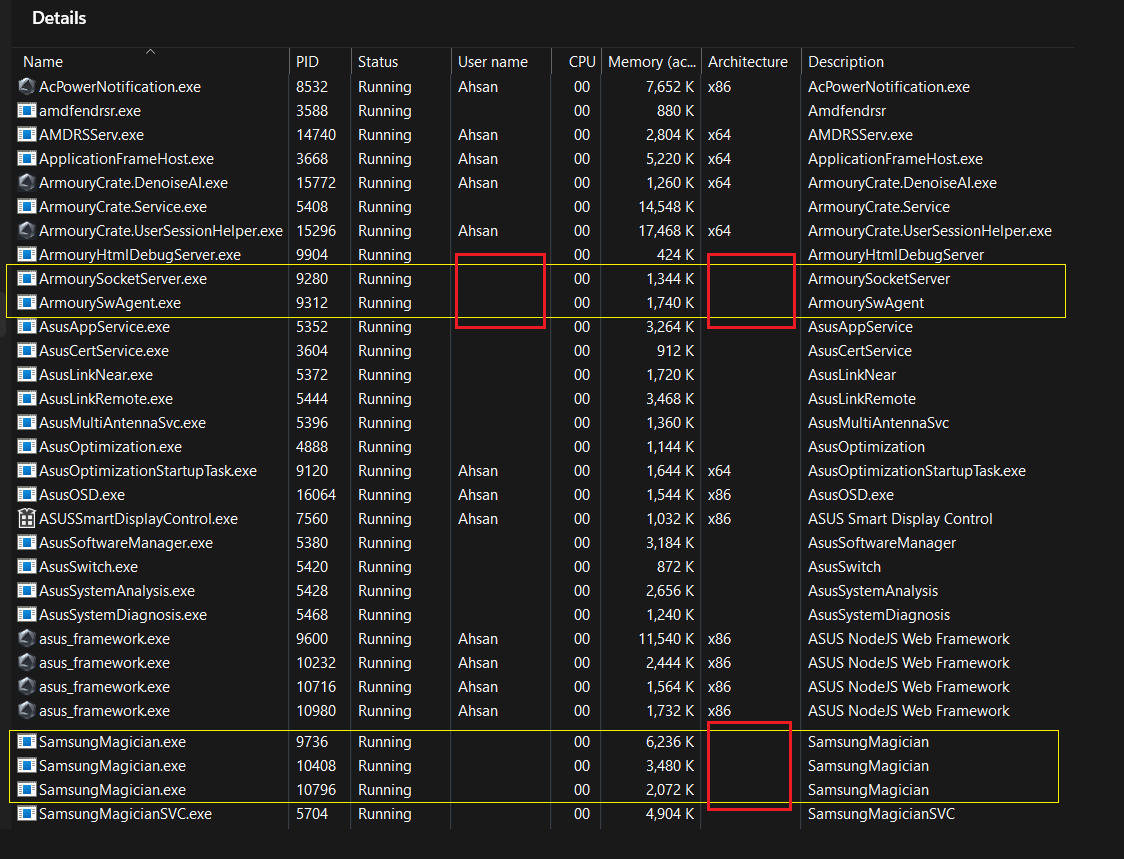Click the AsusSwitch.exe icon
The image size is (1124, 859).
coord(27,567)
